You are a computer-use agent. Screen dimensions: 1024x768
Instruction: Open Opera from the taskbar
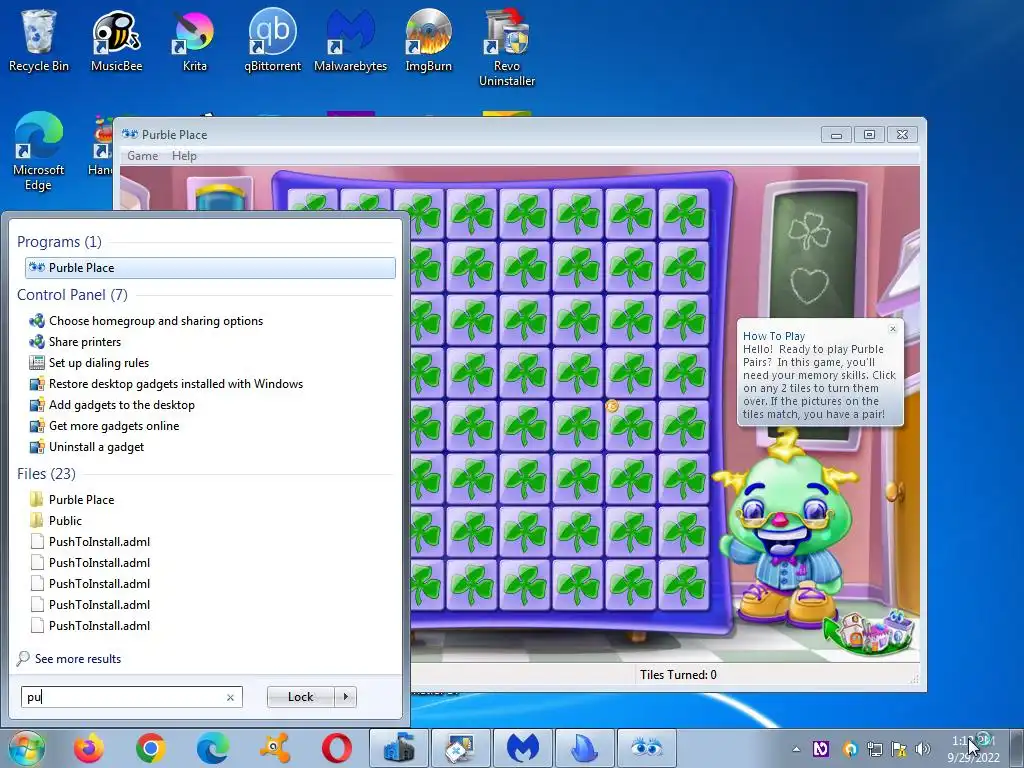(x=337, y=748)
